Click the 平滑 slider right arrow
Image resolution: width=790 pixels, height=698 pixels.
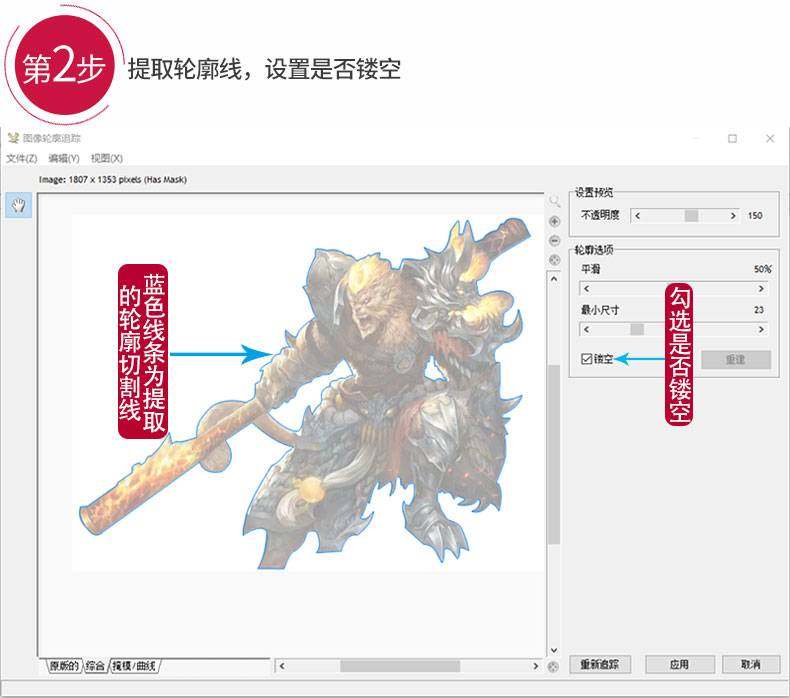click(x=761, y=289)
